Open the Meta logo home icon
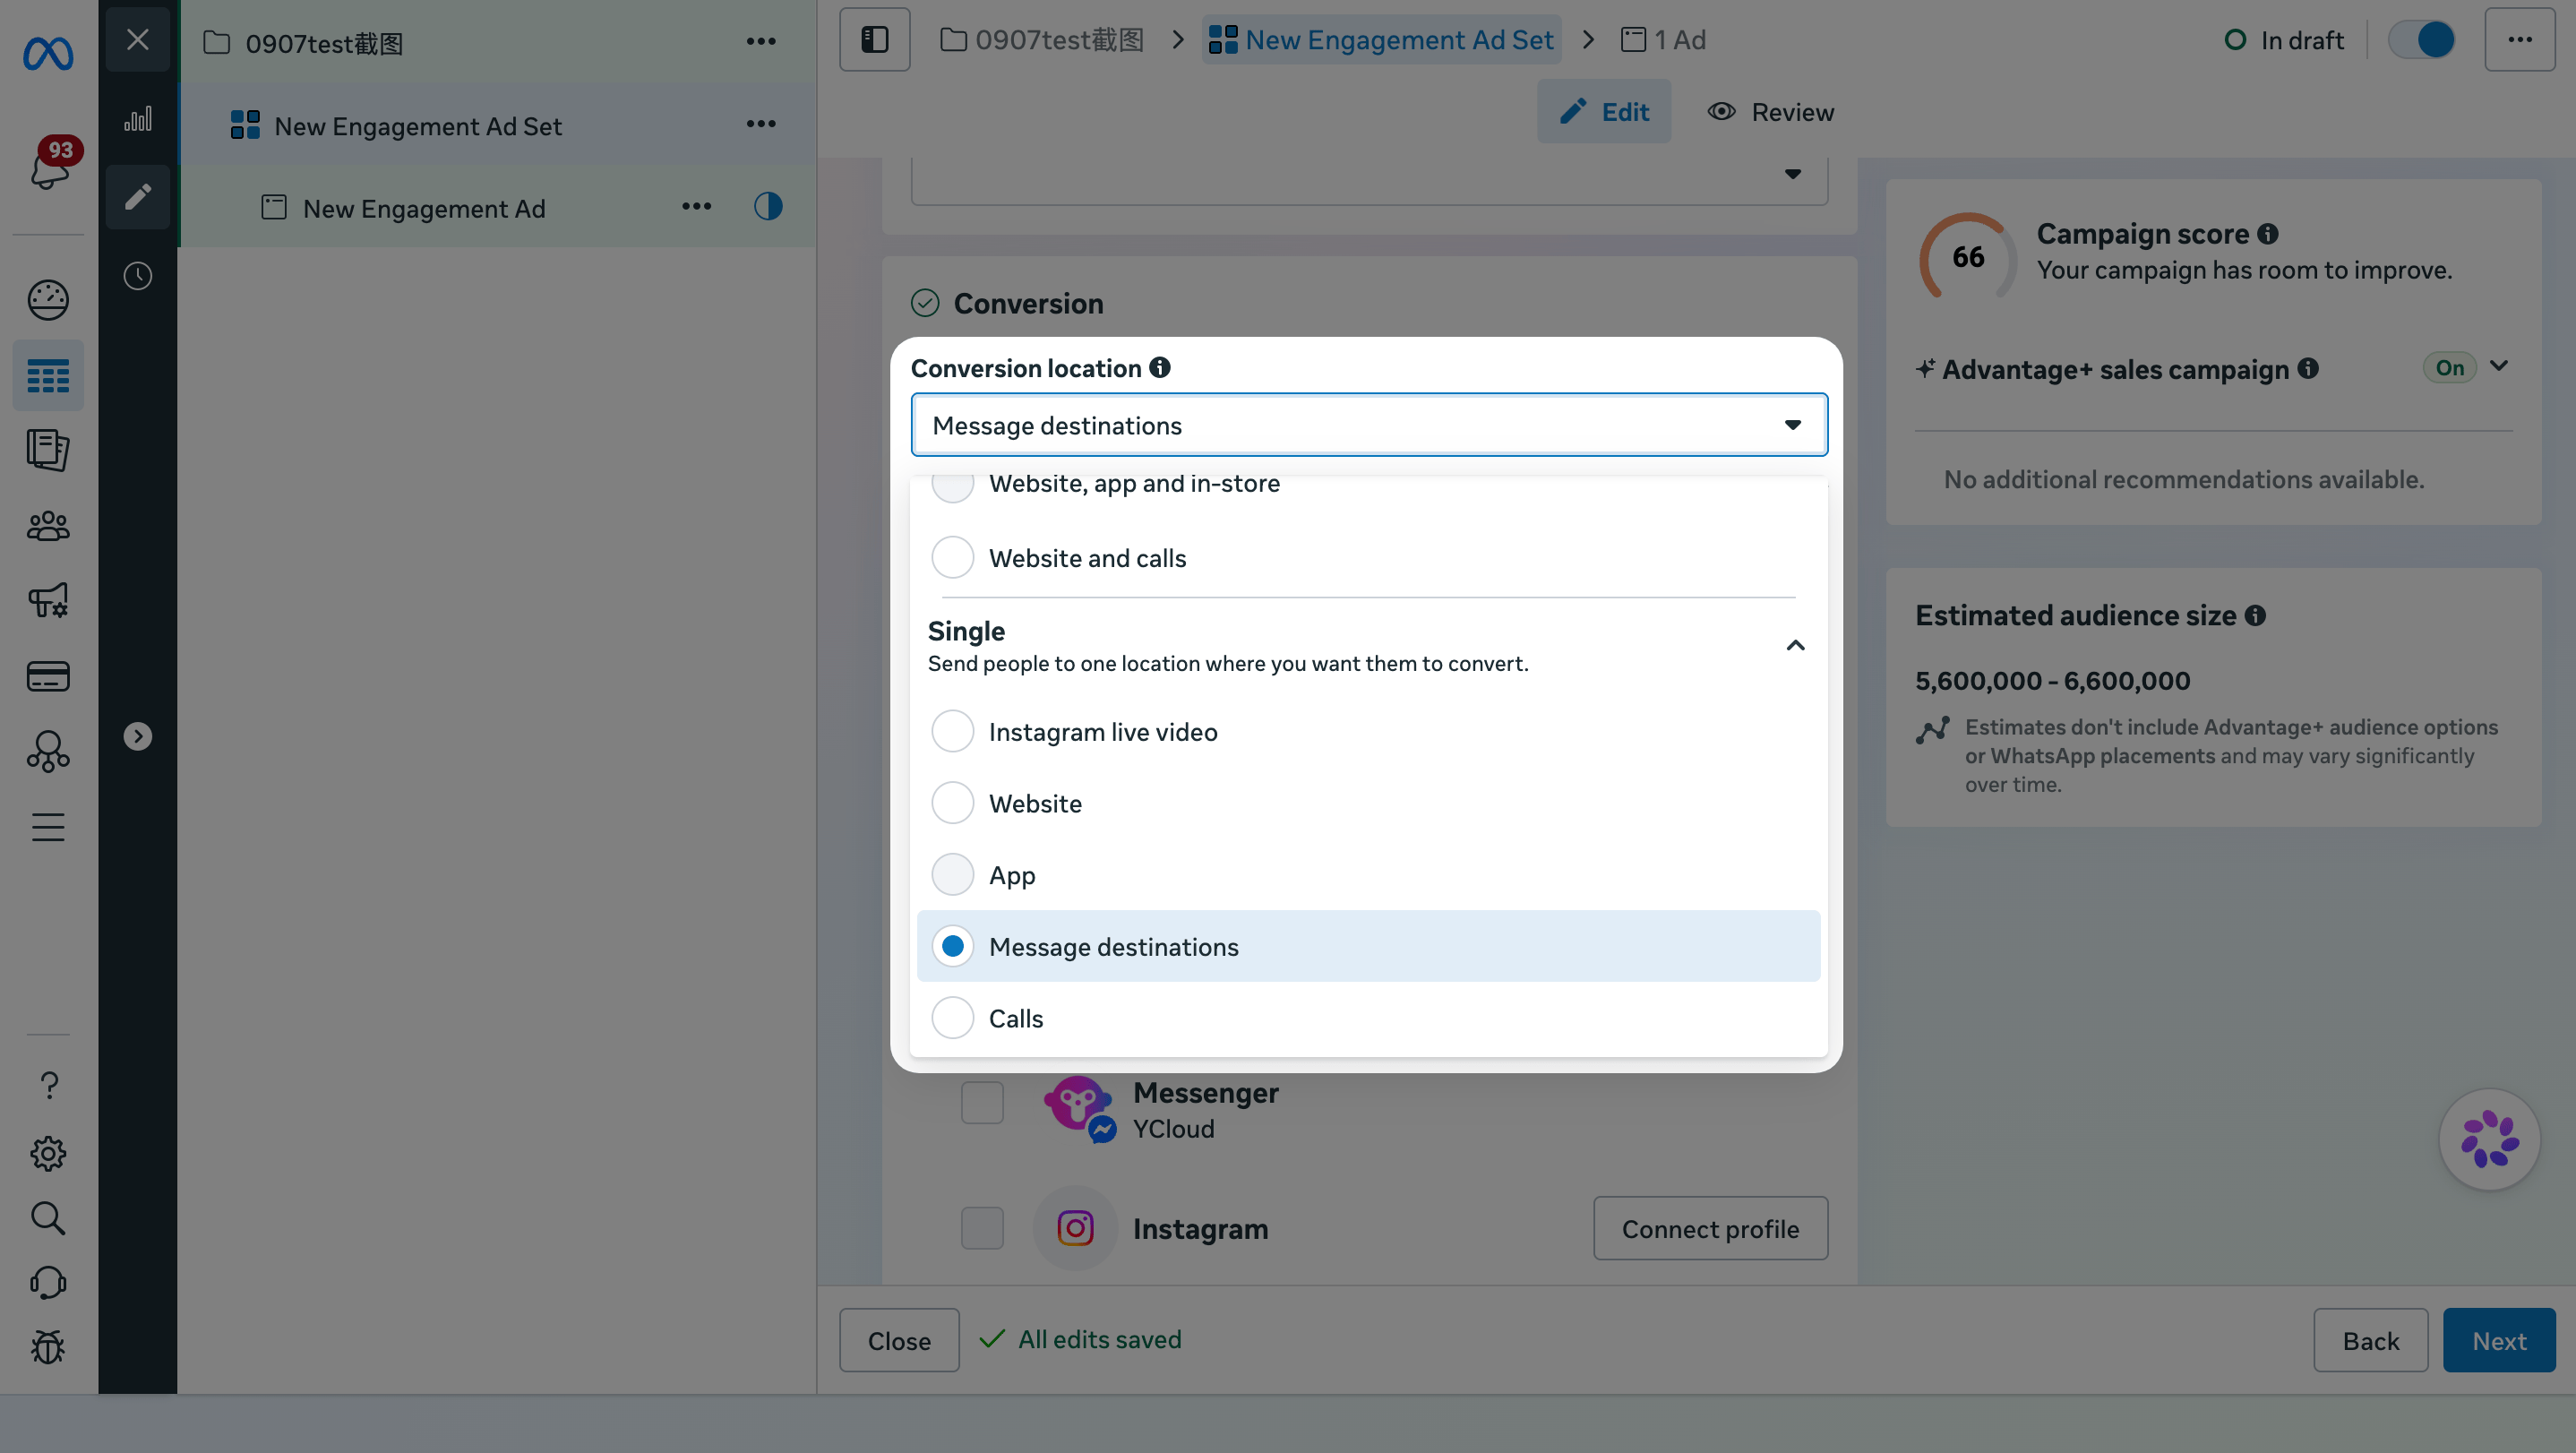 pyautogui.click(x=48, y=52)
